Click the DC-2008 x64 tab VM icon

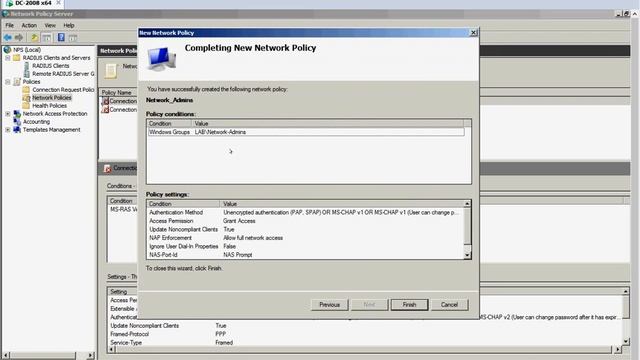click(9, 3)
